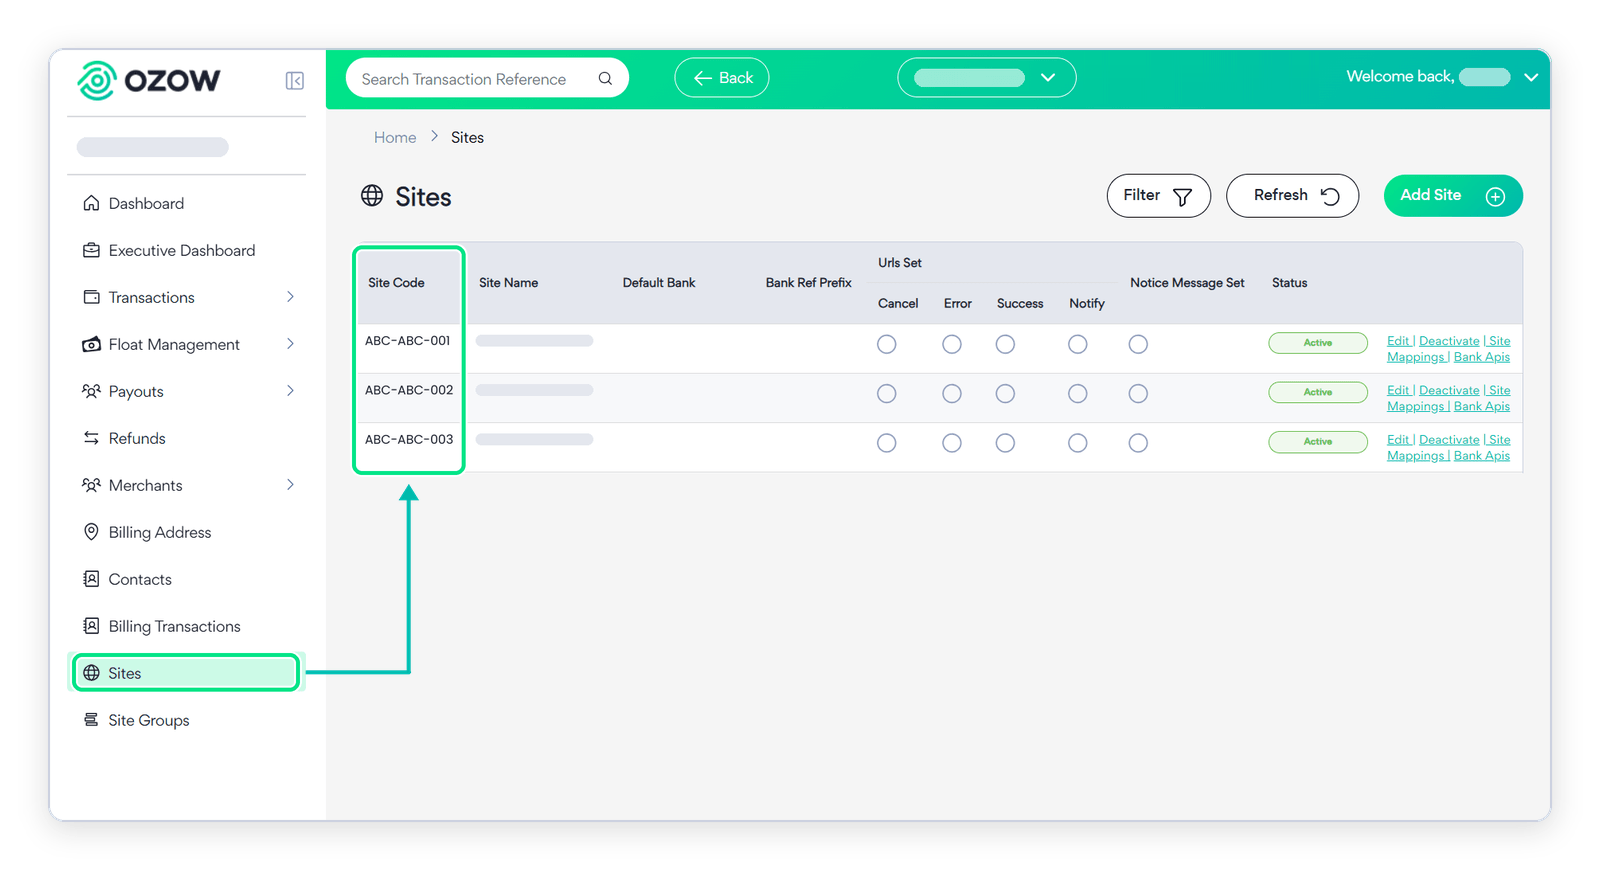1600x870 pixels.
Task: Click Add Site button
Action: (x=1453, y=196)
